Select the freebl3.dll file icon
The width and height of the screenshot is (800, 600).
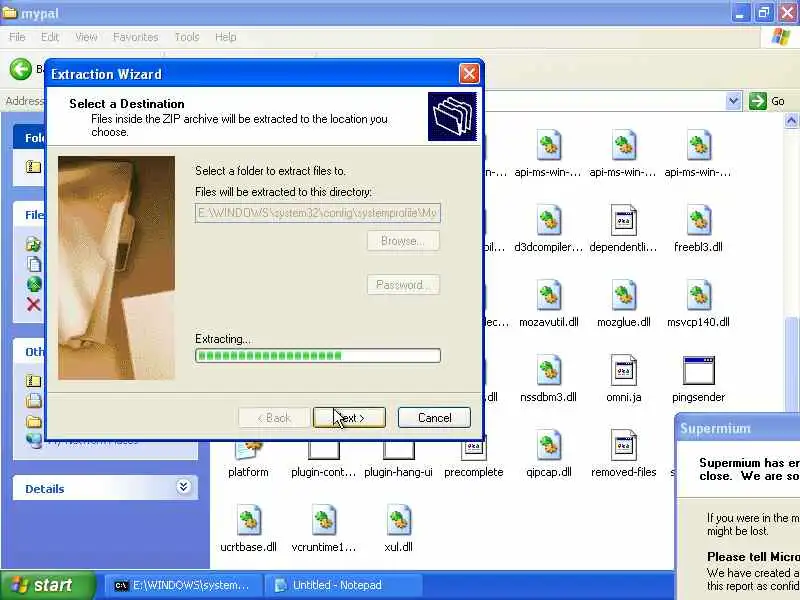[698, 220]
